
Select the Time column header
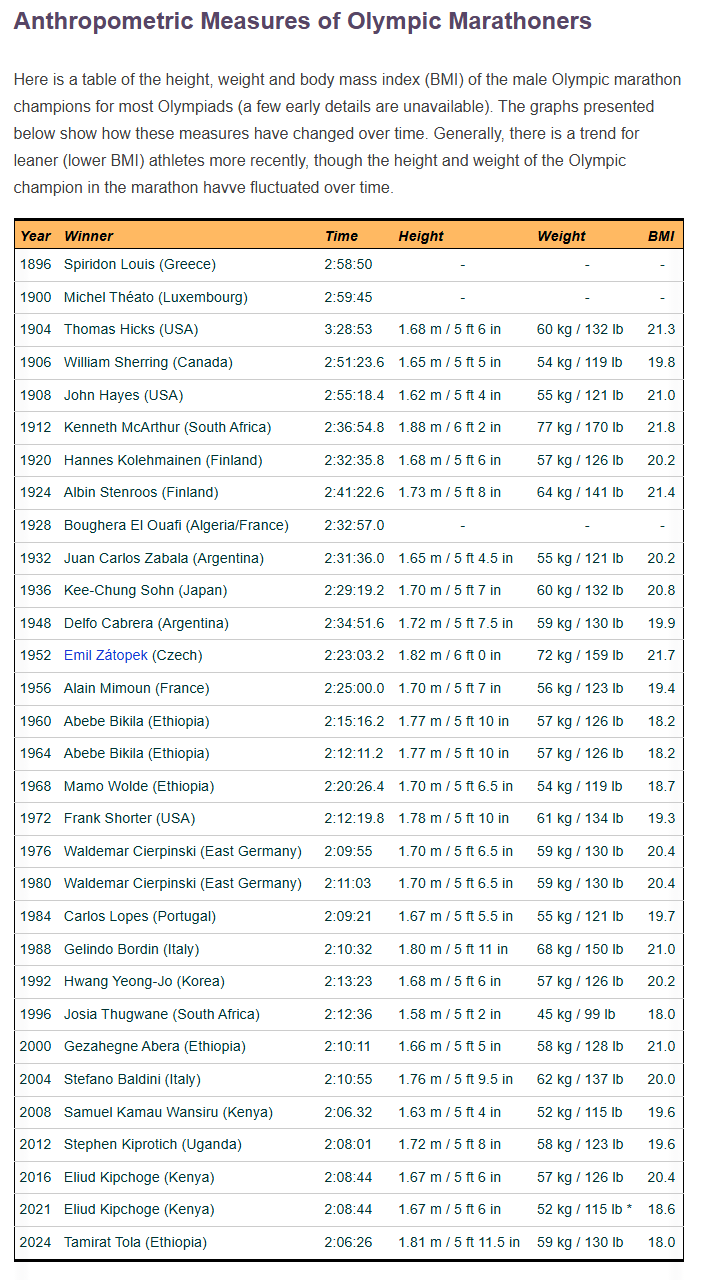click(x=341, y=236)
